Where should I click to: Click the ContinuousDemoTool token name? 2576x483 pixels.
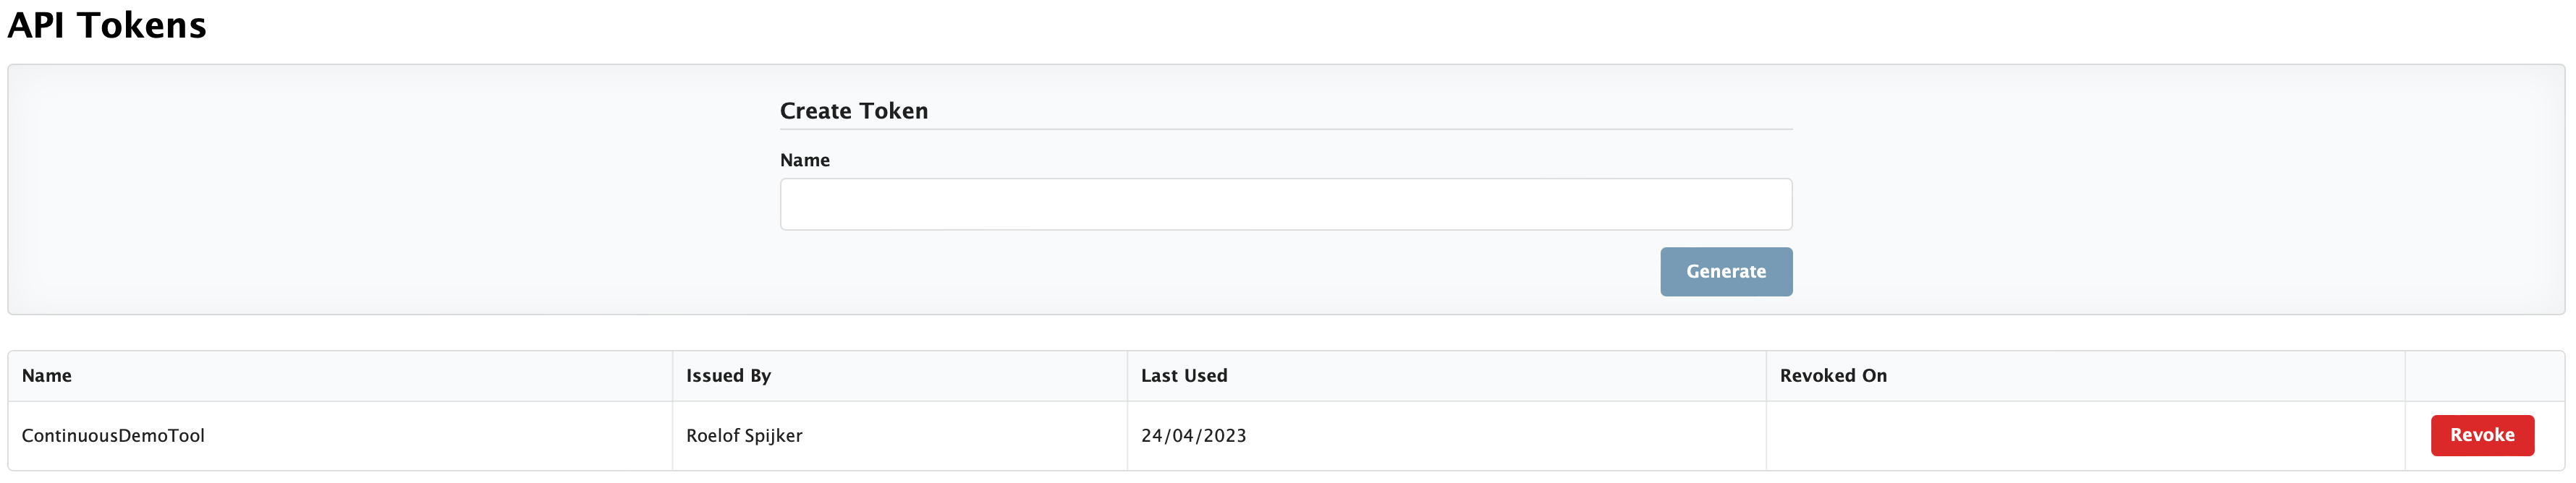(114, 435)
